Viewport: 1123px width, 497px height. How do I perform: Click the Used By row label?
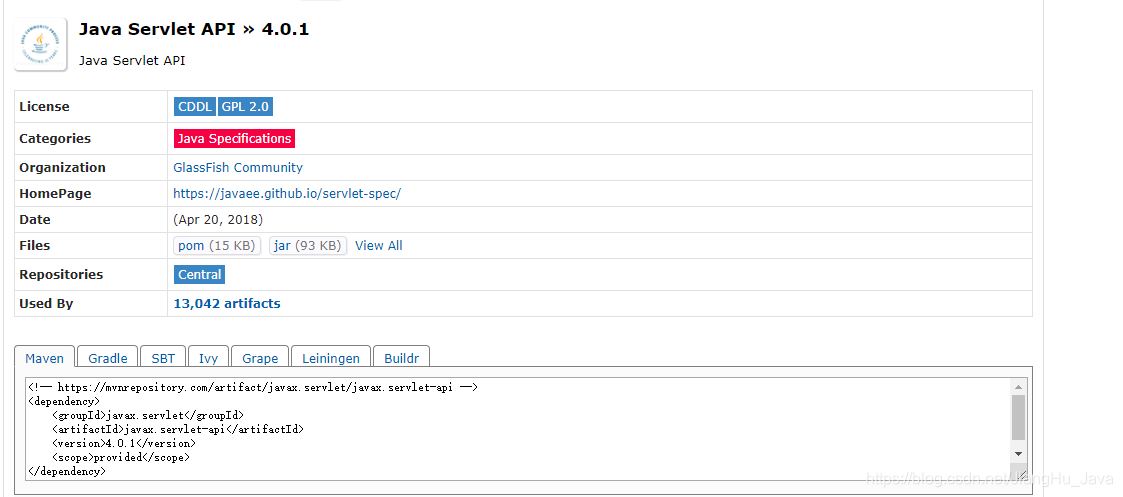[x=46, y=304]
